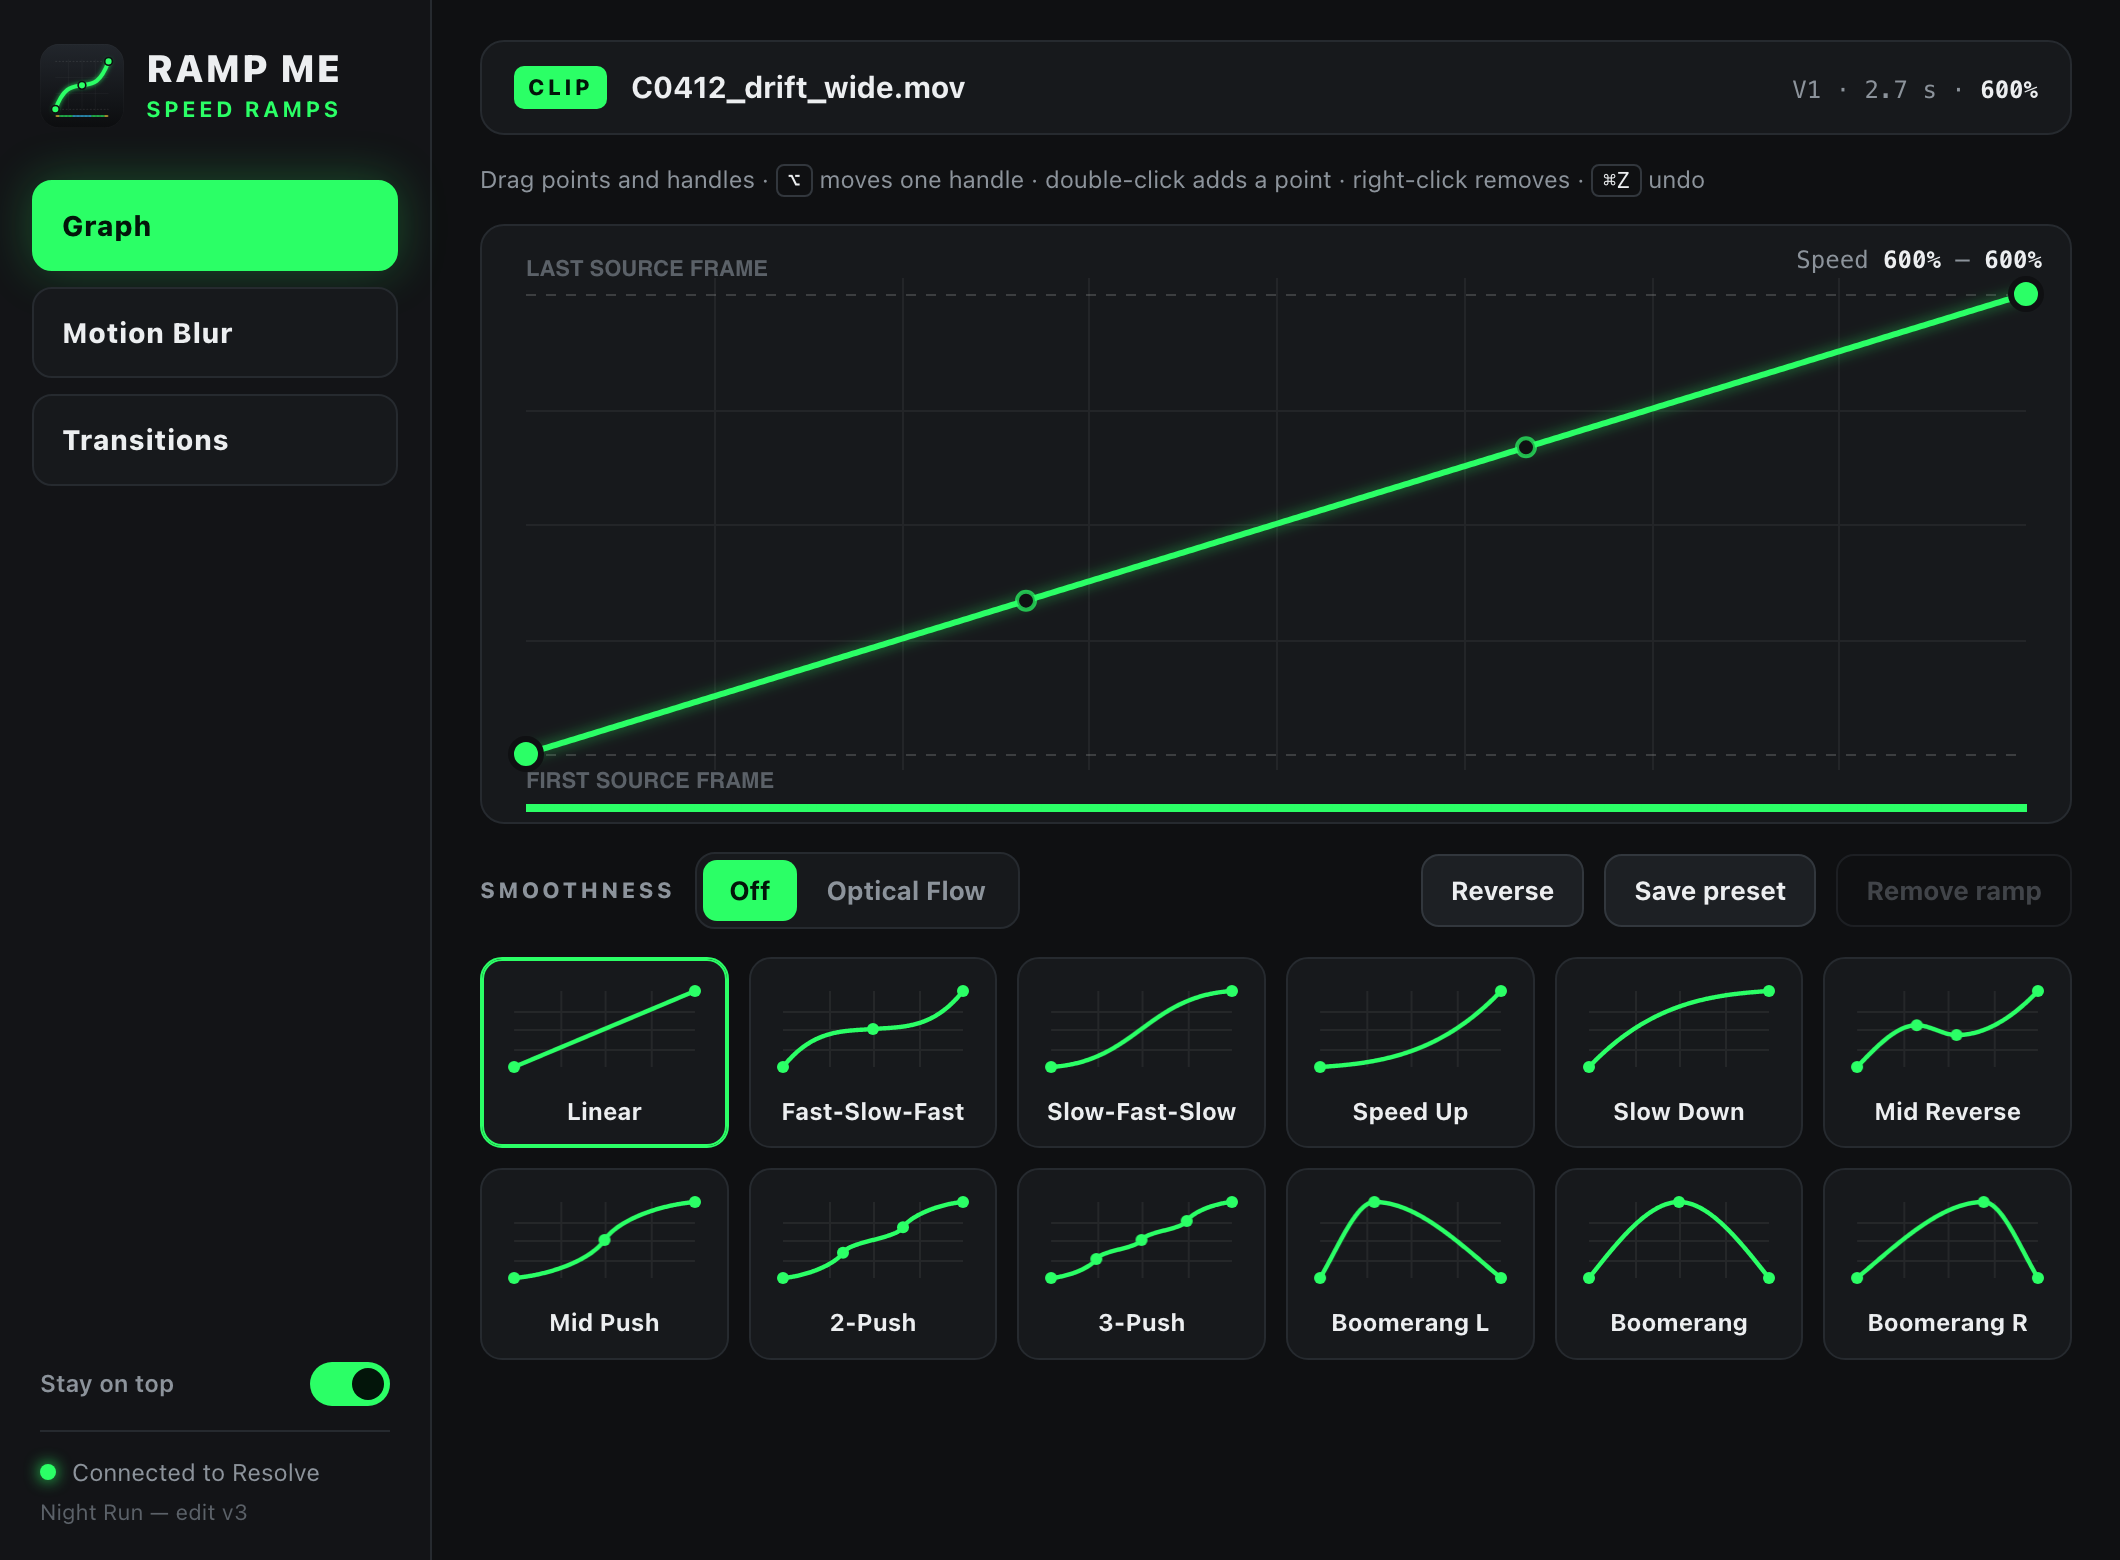Click Save preset
This screenshot has height=1560, width=2120.
1710,890
